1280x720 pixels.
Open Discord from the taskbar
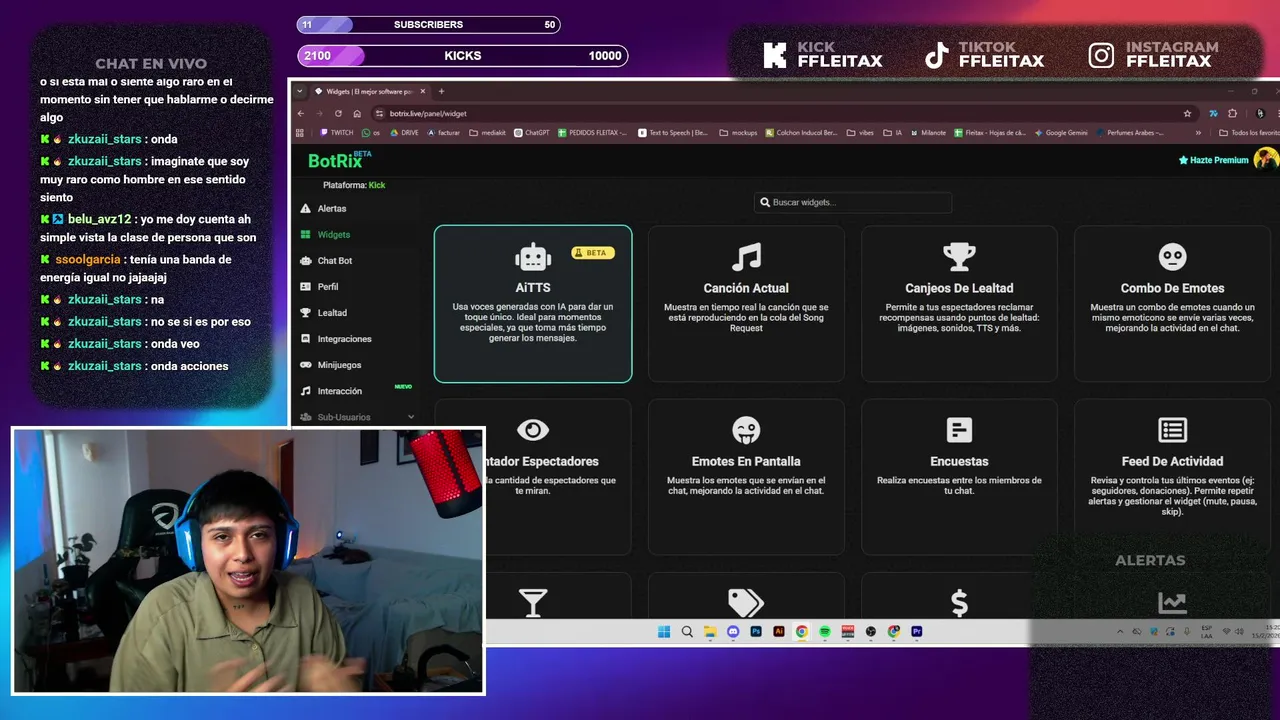click(733, 632)
